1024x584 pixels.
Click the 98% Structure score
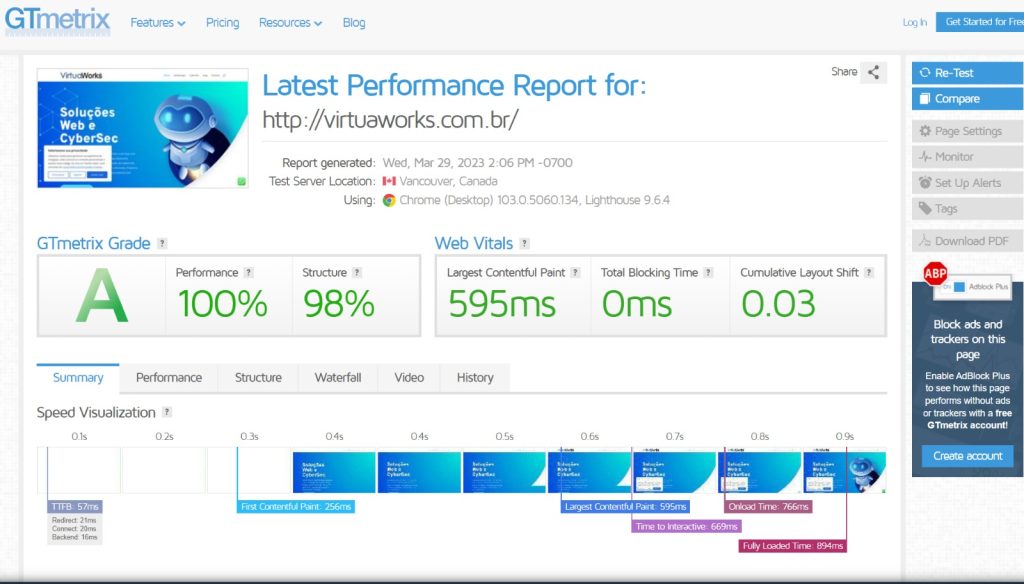339,304
